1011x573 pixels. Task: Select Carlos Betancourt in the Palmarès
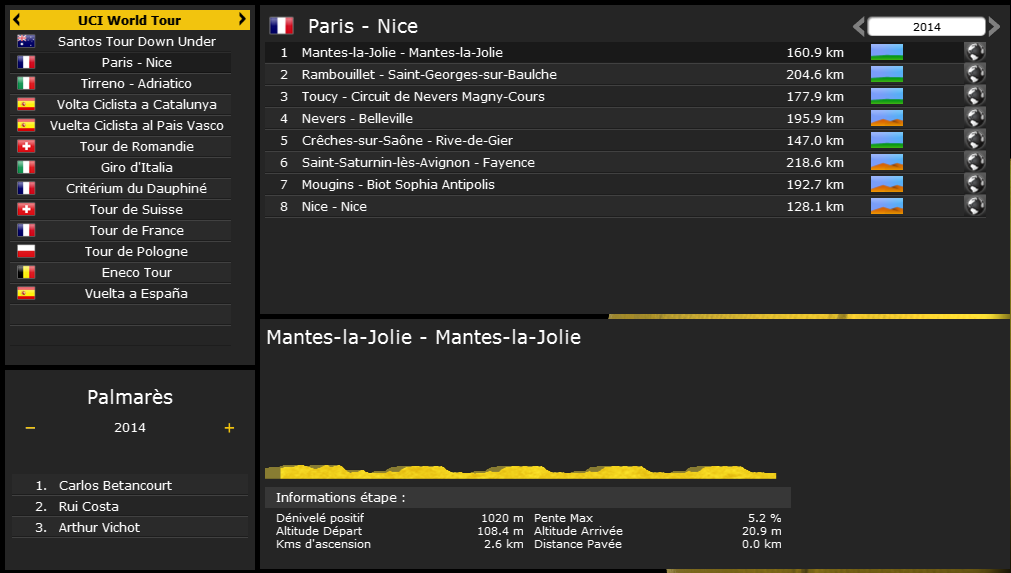[115, 485]
